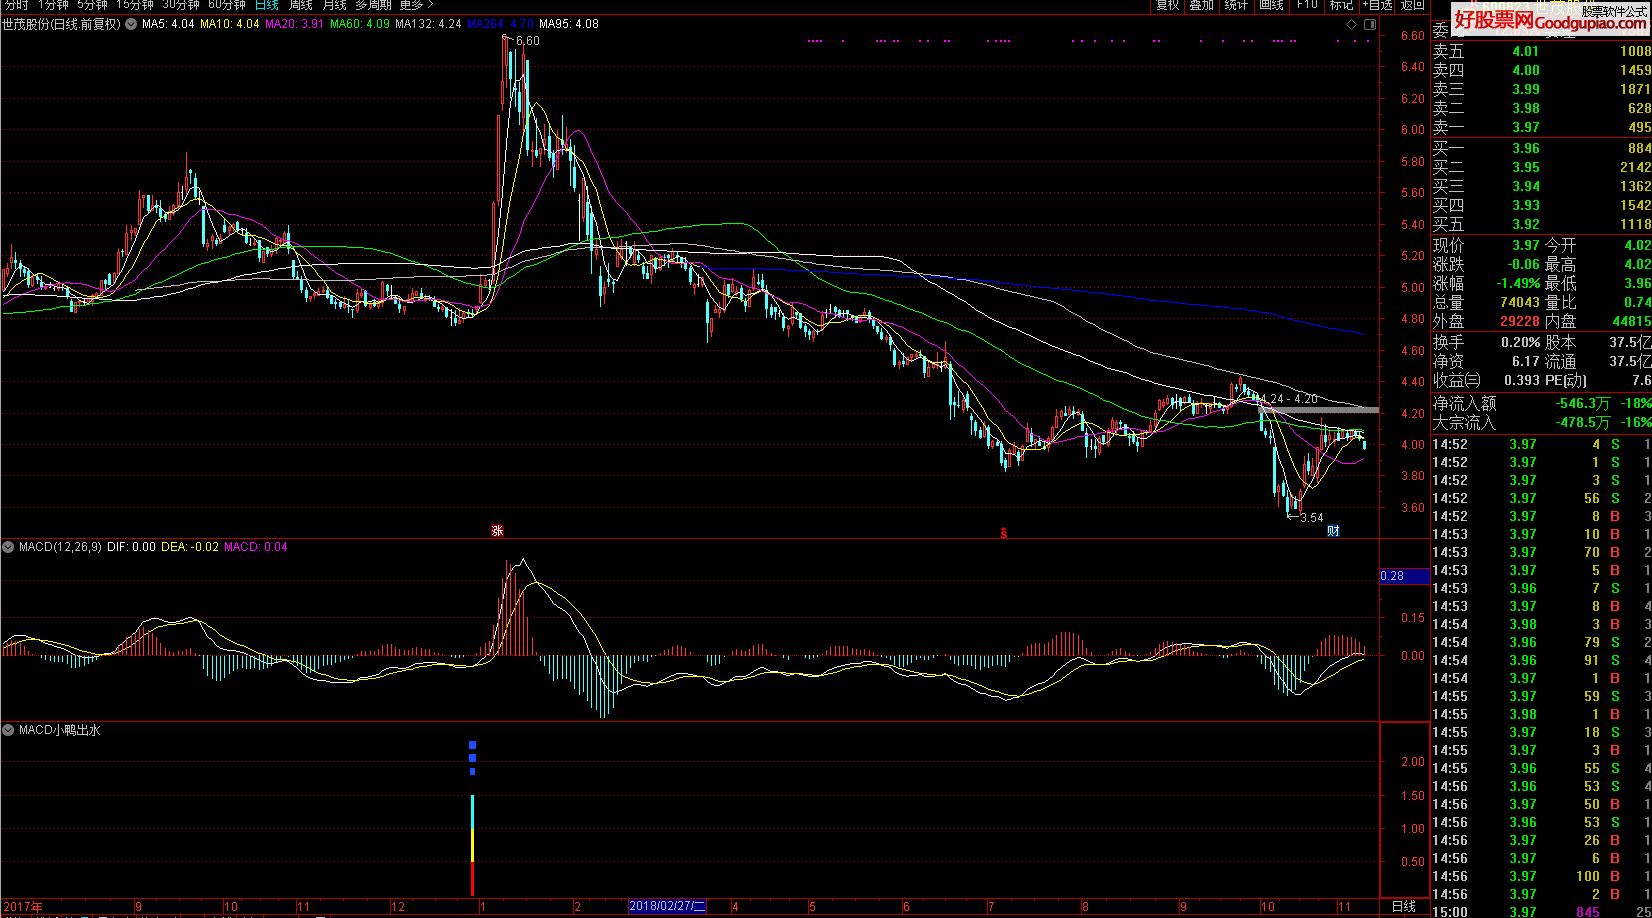Screen dimensions: 1652x918
Task: Click the MA95: 4.08 legend
Action: tap(569, 23)
